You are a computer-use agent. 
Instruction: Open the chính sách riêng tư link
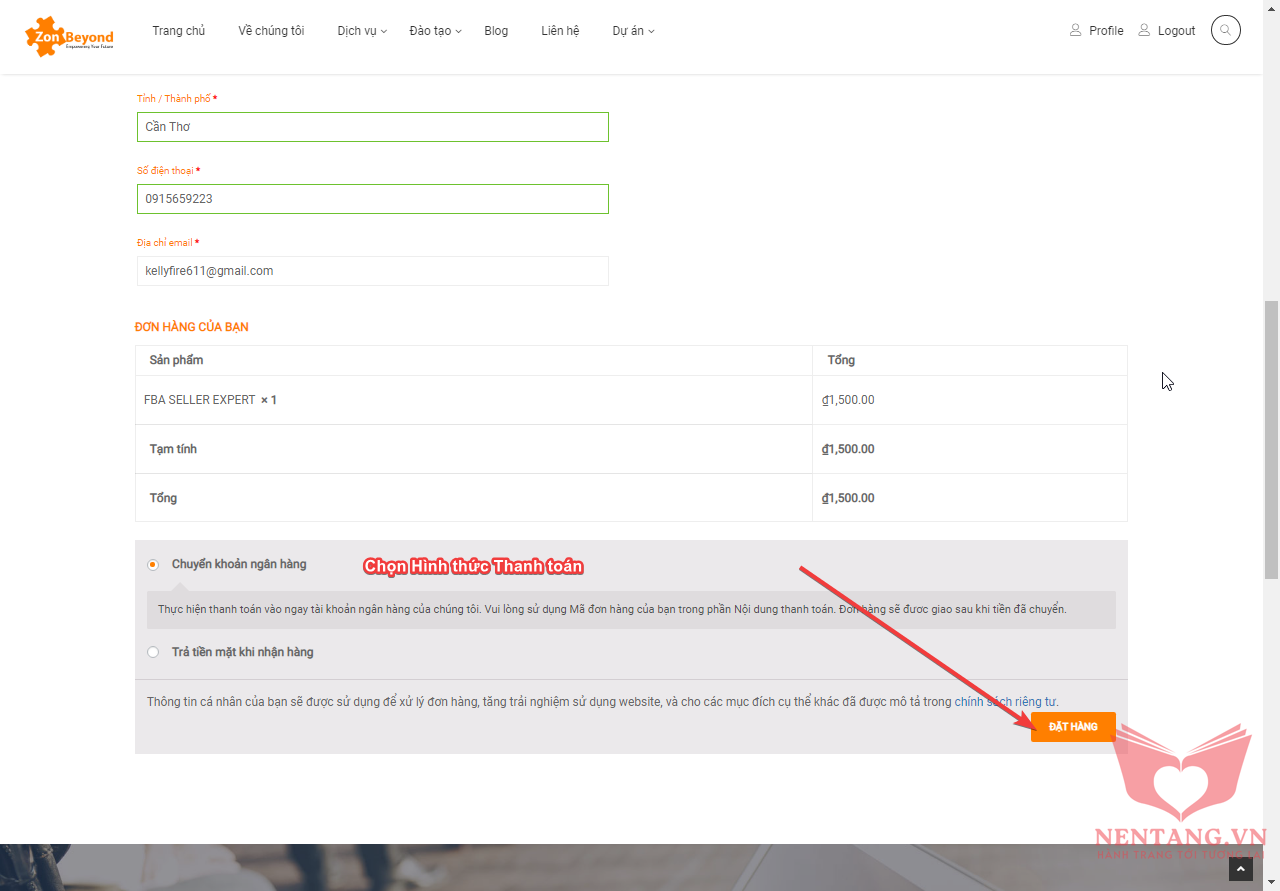tap(1005, 702)
